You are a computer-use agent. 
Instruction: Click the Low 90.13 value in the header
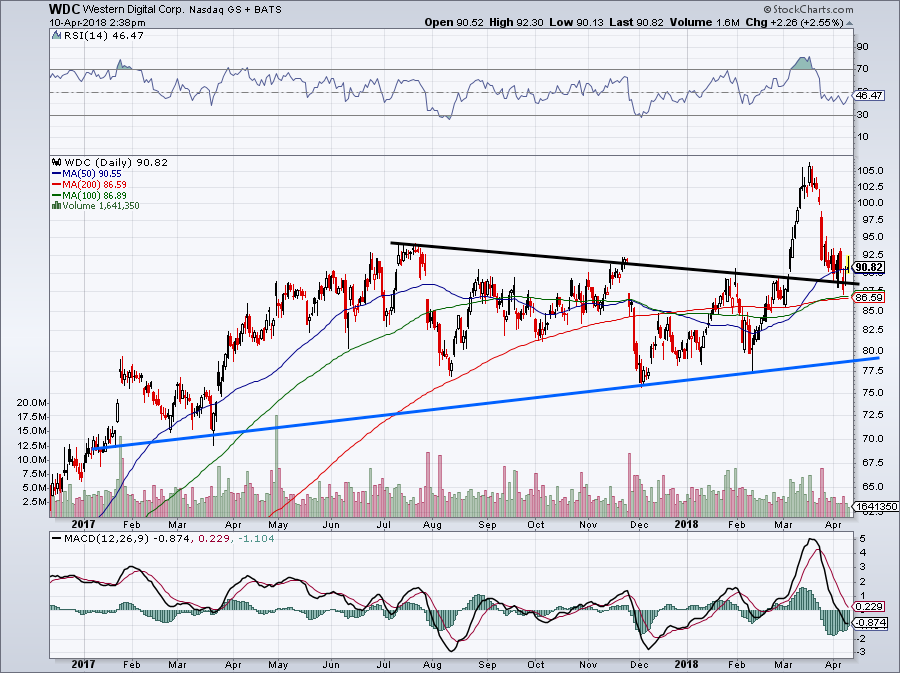click(x=577, y=22)
